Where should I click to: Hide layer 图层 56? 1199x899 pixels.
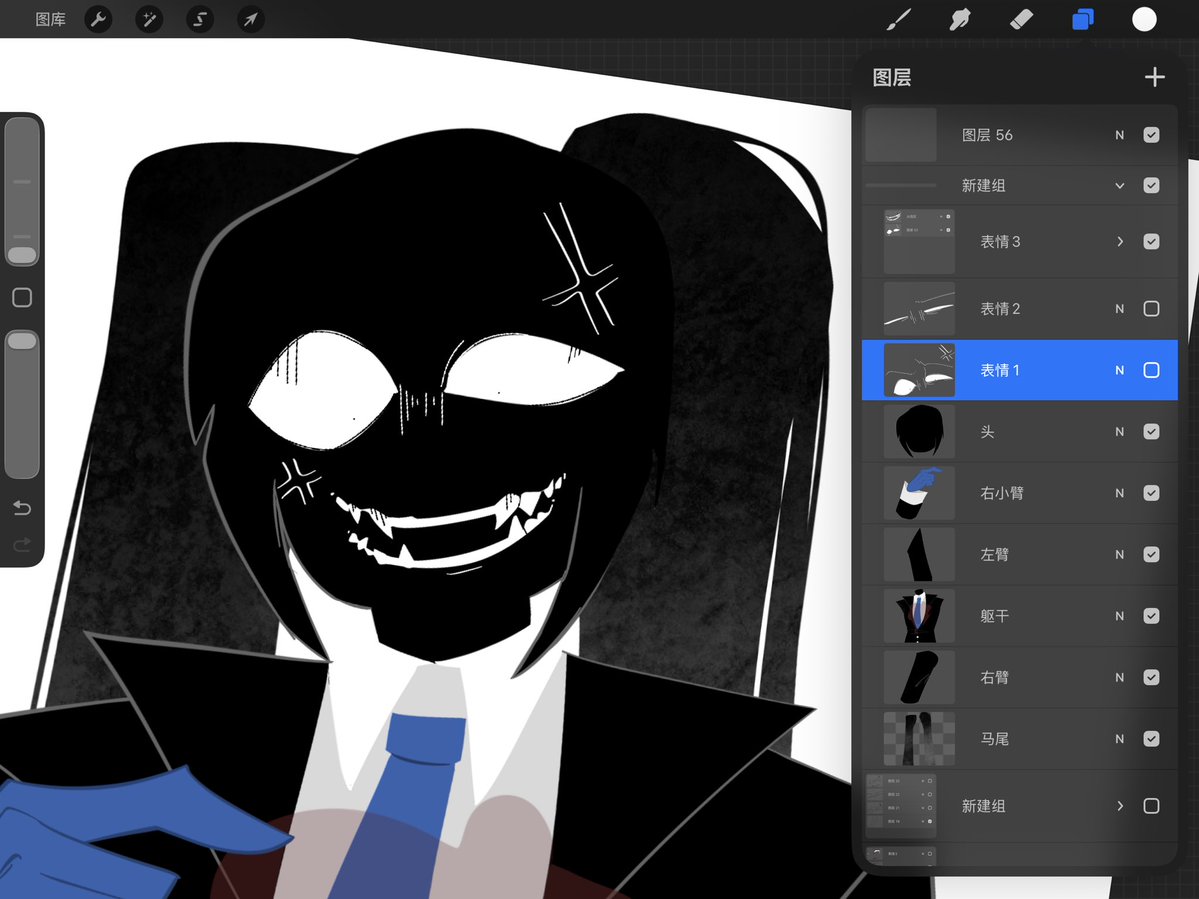(x=1151, y=135)
